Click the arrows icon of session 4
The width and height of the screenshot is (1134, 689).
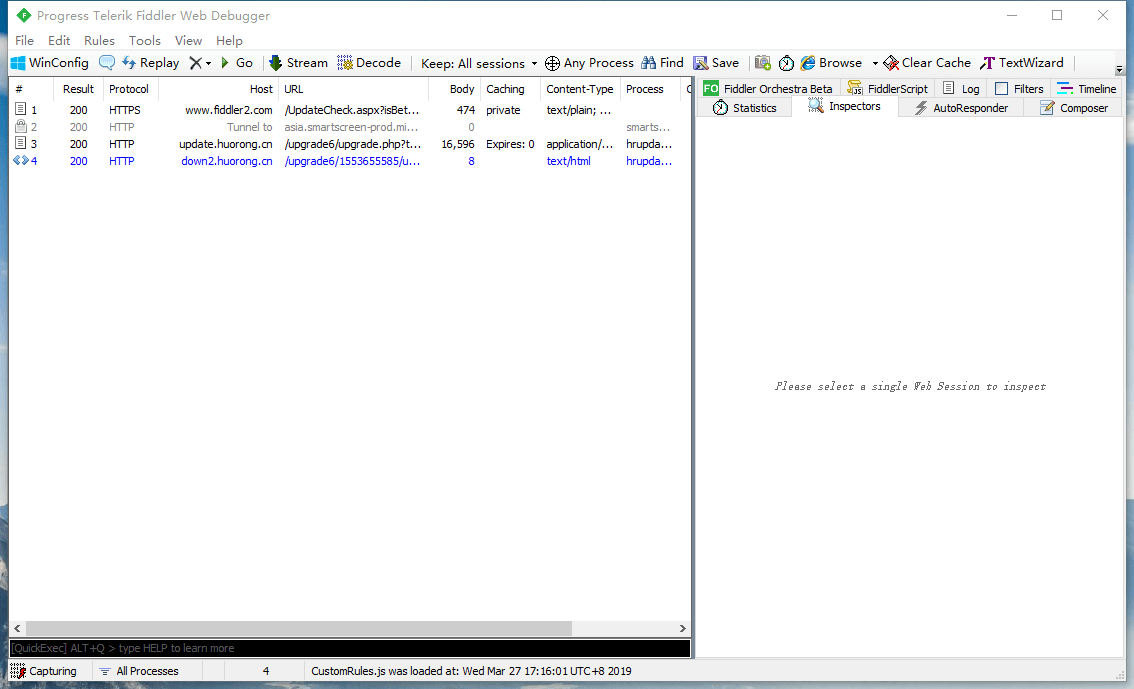(21, 161)
